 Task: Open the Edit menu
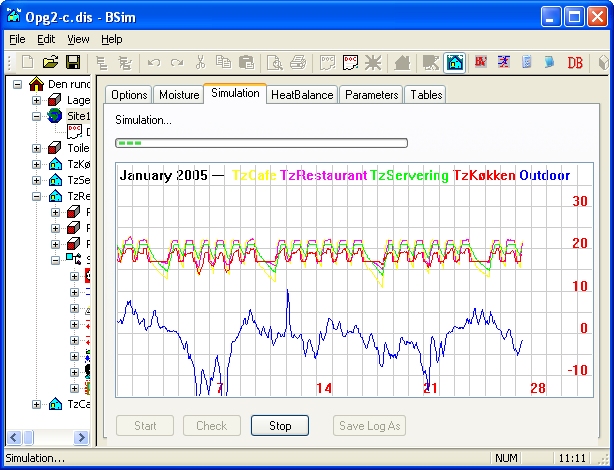[x=46, y=39]
